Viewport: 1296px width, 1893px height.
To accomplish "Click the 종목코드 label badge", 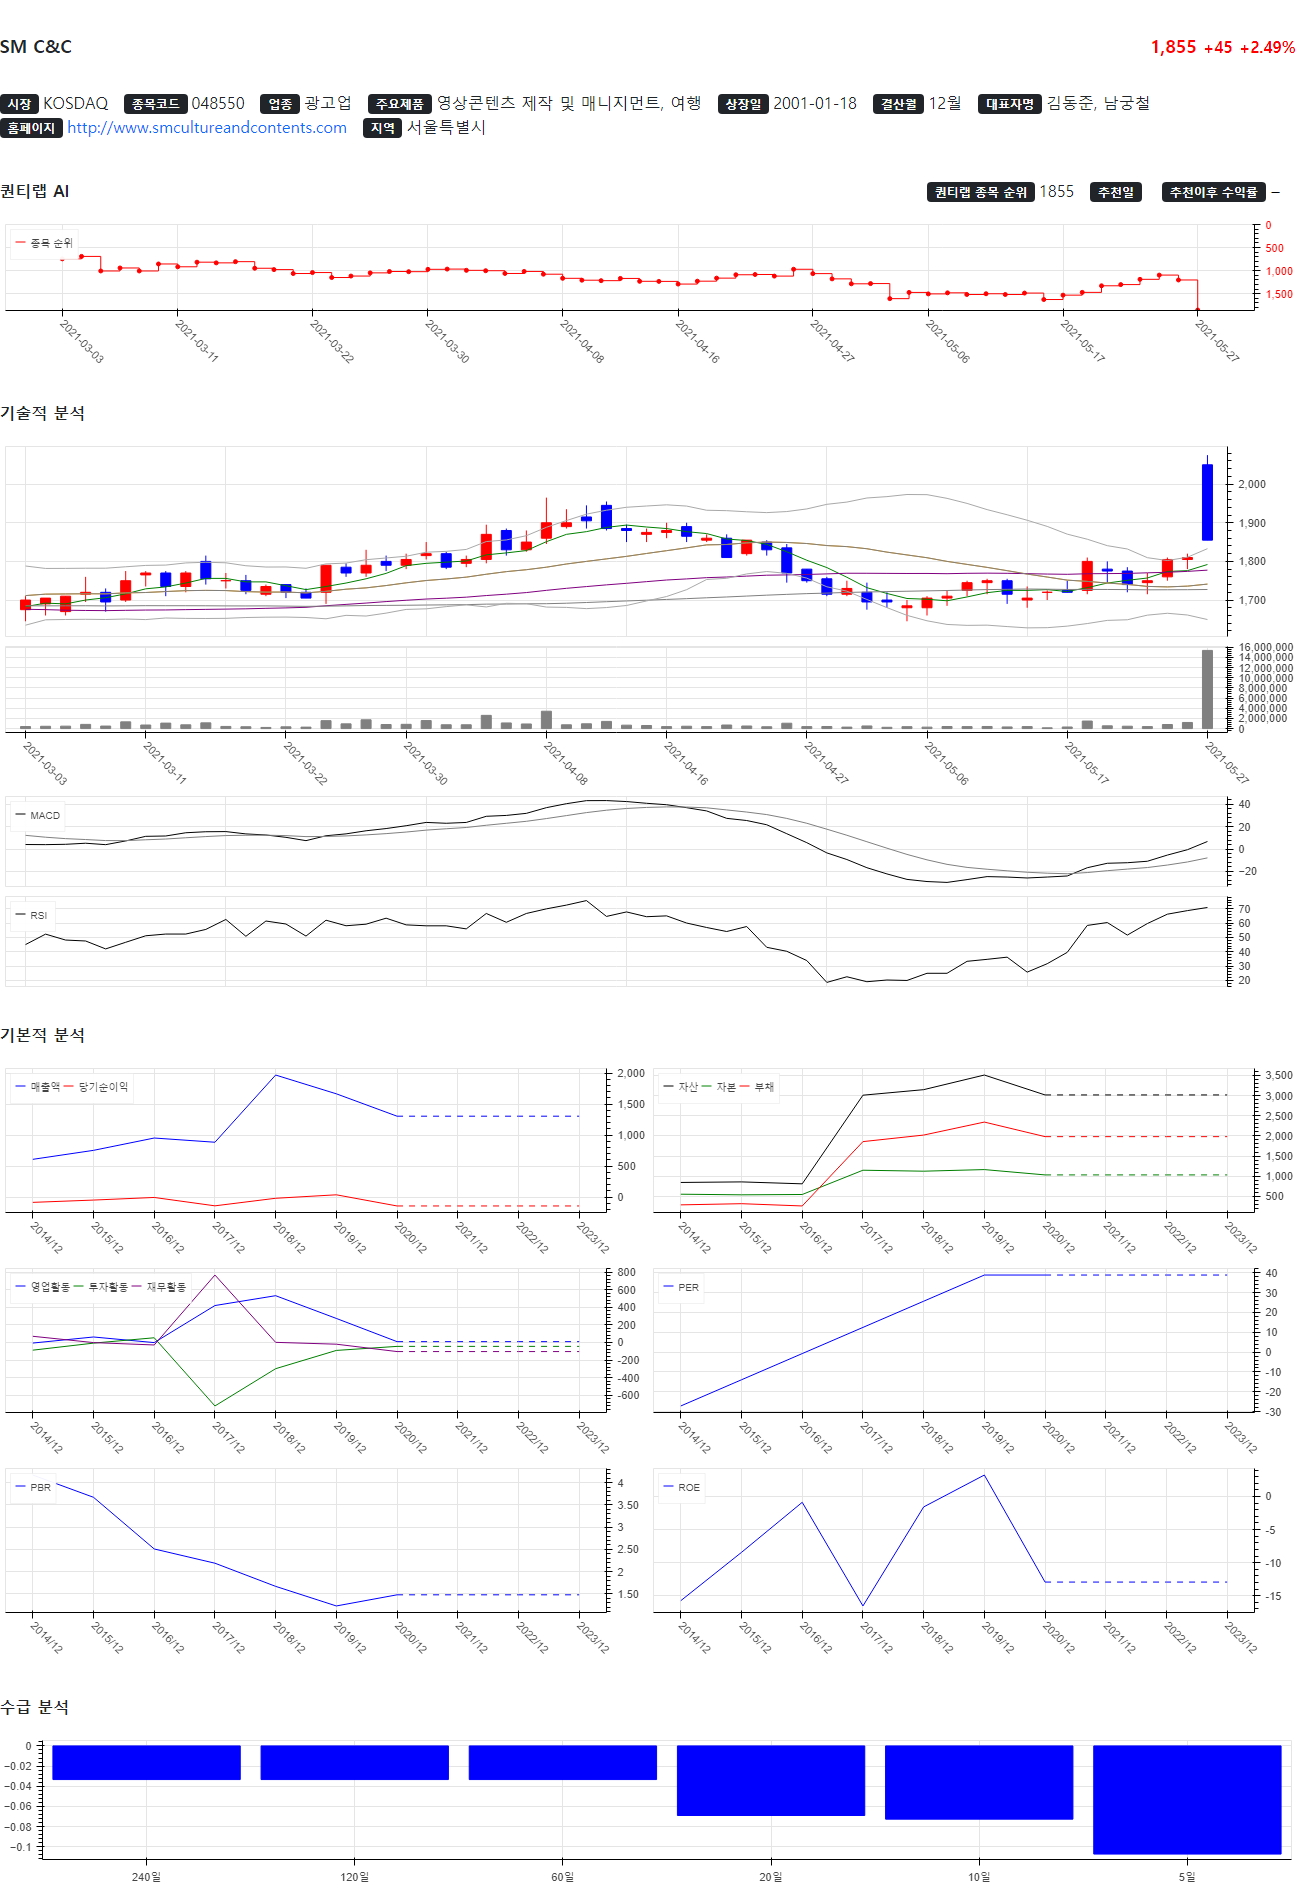I will [155, 104].
